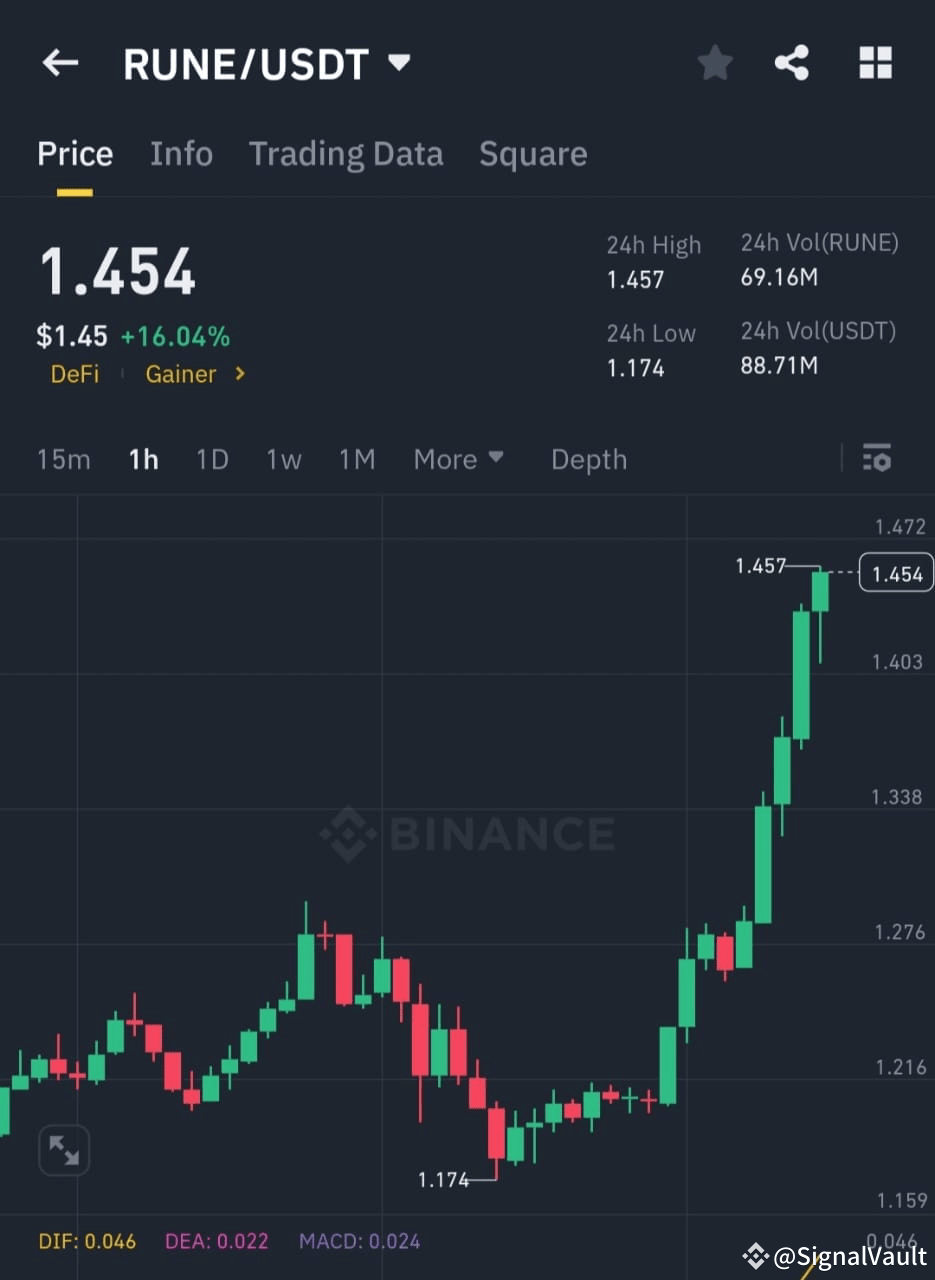The width and height of the screenshot is (935, 1280).
Task: Open the Info tab
Action: pos(181,154)
